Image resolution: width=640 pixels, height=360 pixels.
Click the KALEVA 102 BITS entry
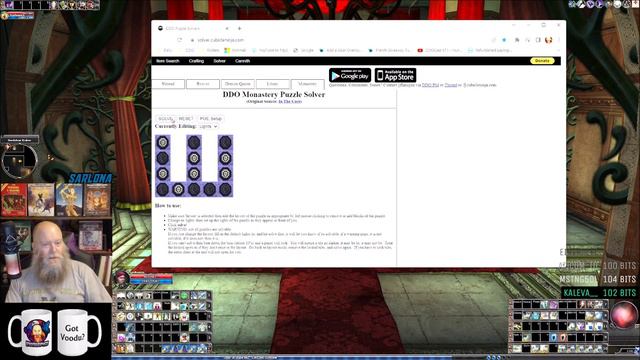600,293
